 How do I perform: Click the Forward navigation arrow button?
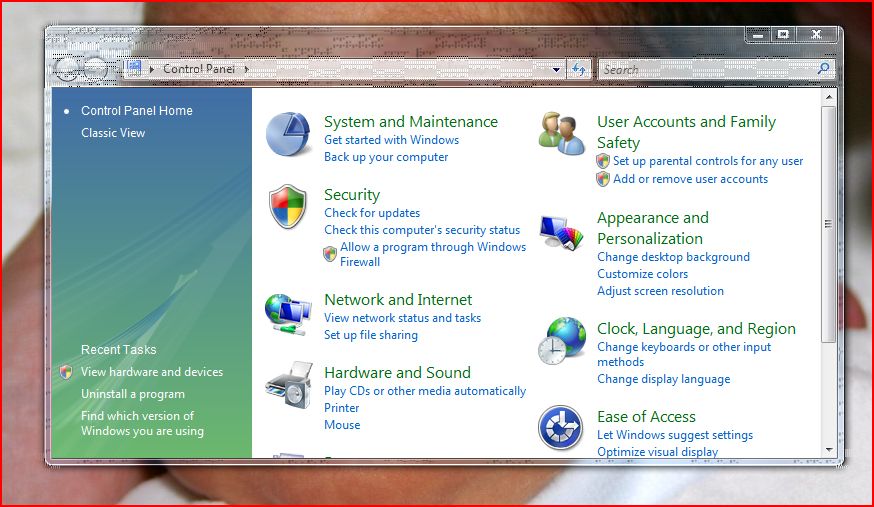pyautogui.click(x=95, y=70)
